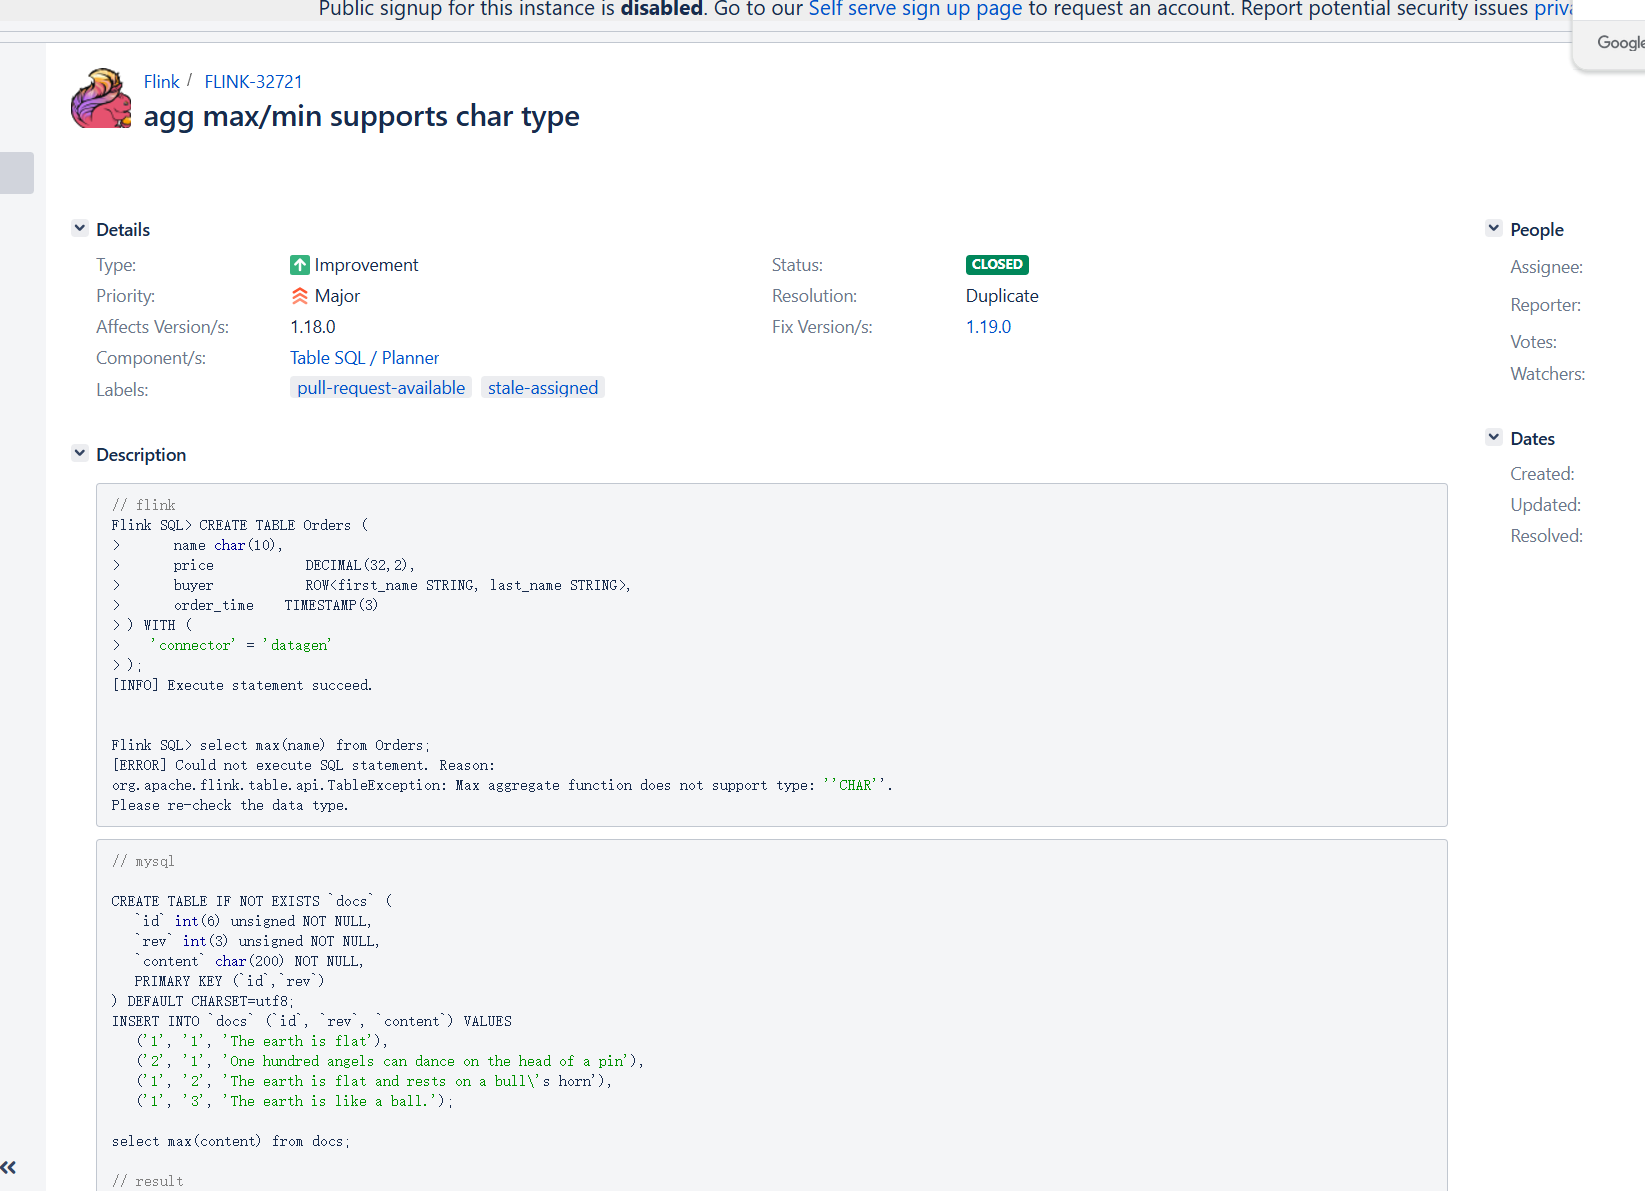
Task: Click the CLOSED status badge
Action: pyautogui.click(x=997, y=265)
